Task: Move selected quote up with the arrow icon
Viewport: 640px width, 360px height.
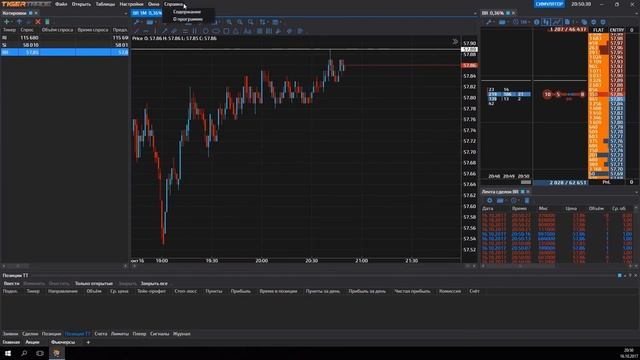Action: click(19, 22)
